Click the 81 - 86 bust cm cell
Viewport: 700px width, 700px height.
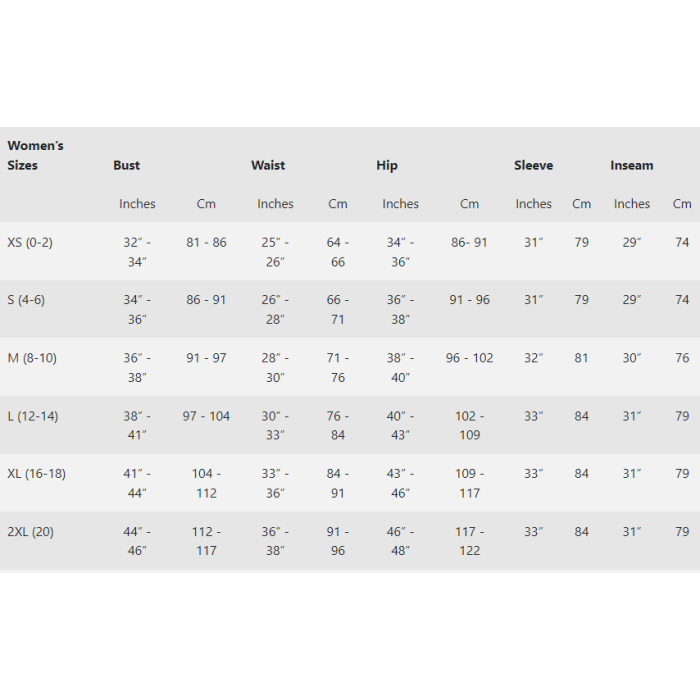pos(206,242)
